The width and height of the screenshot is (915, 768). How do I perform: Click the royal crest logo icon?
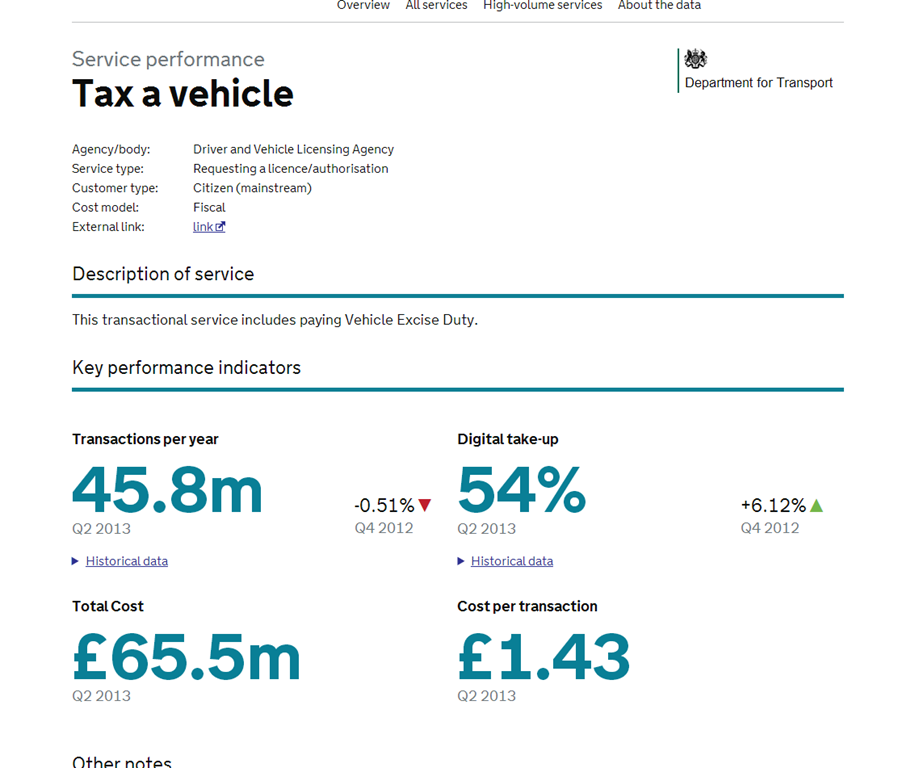click(695, 59)
